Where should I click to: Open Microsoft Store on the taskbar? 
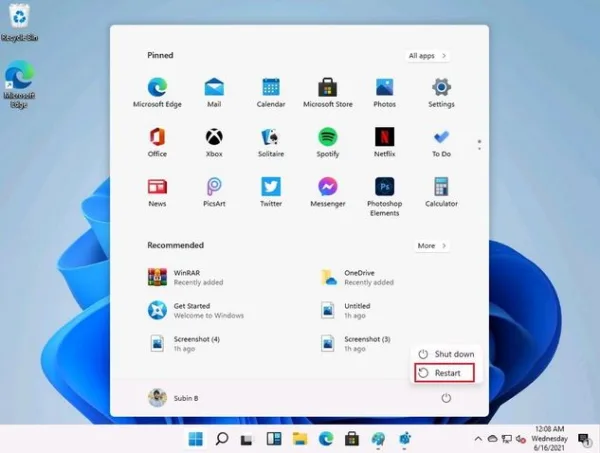pyautogui.click(x=352, y=439)
